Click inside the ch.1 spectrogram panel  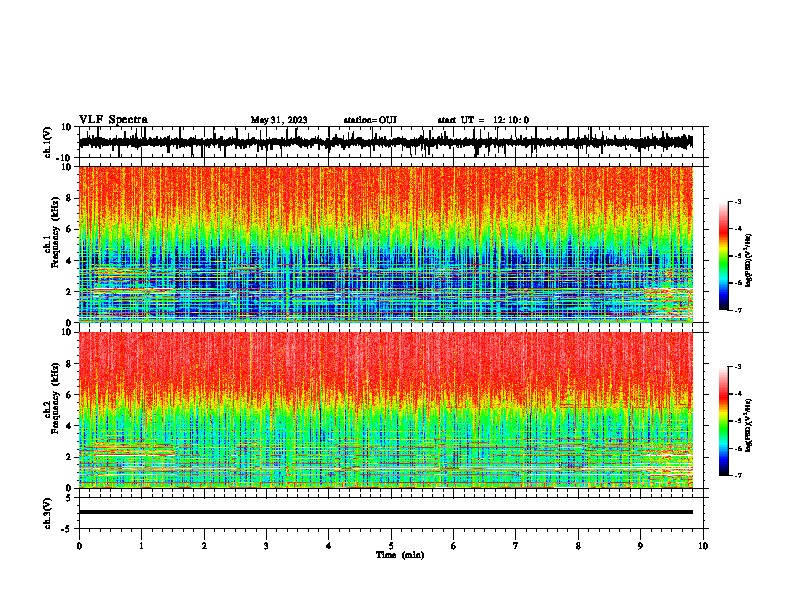pyautogui.click(x=386, y=244)
